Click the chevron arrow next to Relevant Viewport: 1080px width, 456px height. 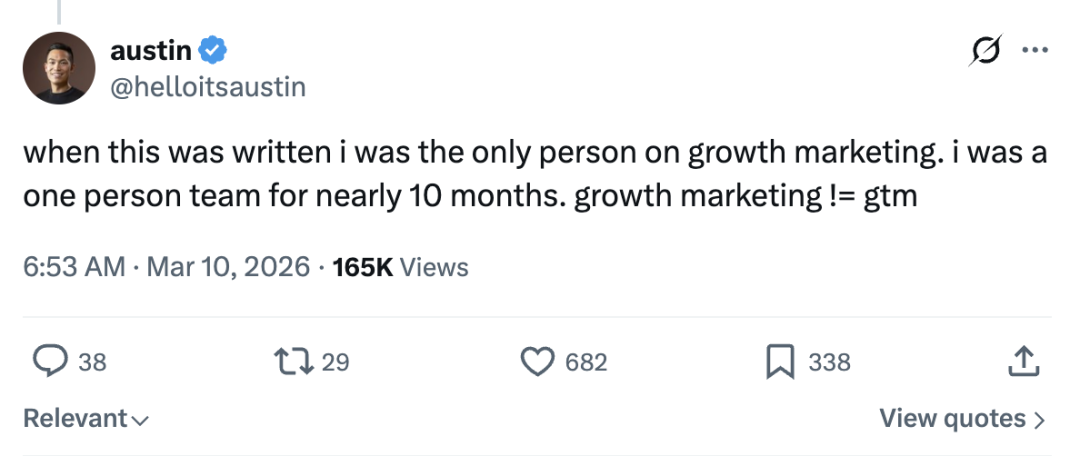140,420
